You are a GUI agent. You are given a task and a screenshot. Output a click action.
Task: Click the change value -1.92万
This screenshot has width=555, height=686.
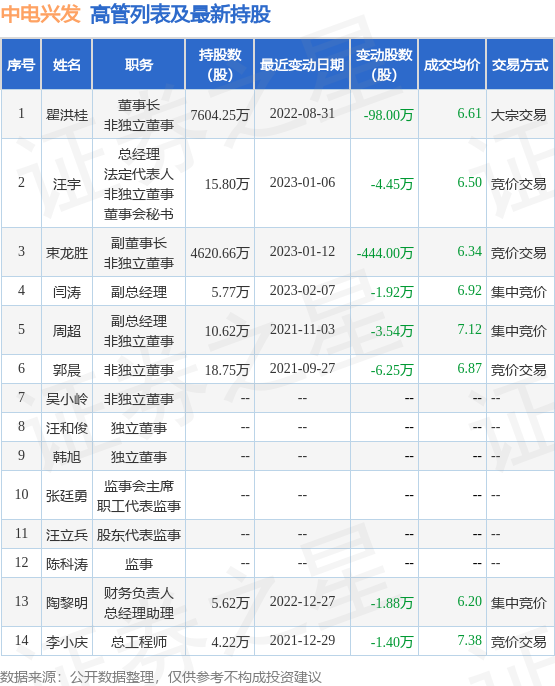pyautogui.click(x=392, y=291)
